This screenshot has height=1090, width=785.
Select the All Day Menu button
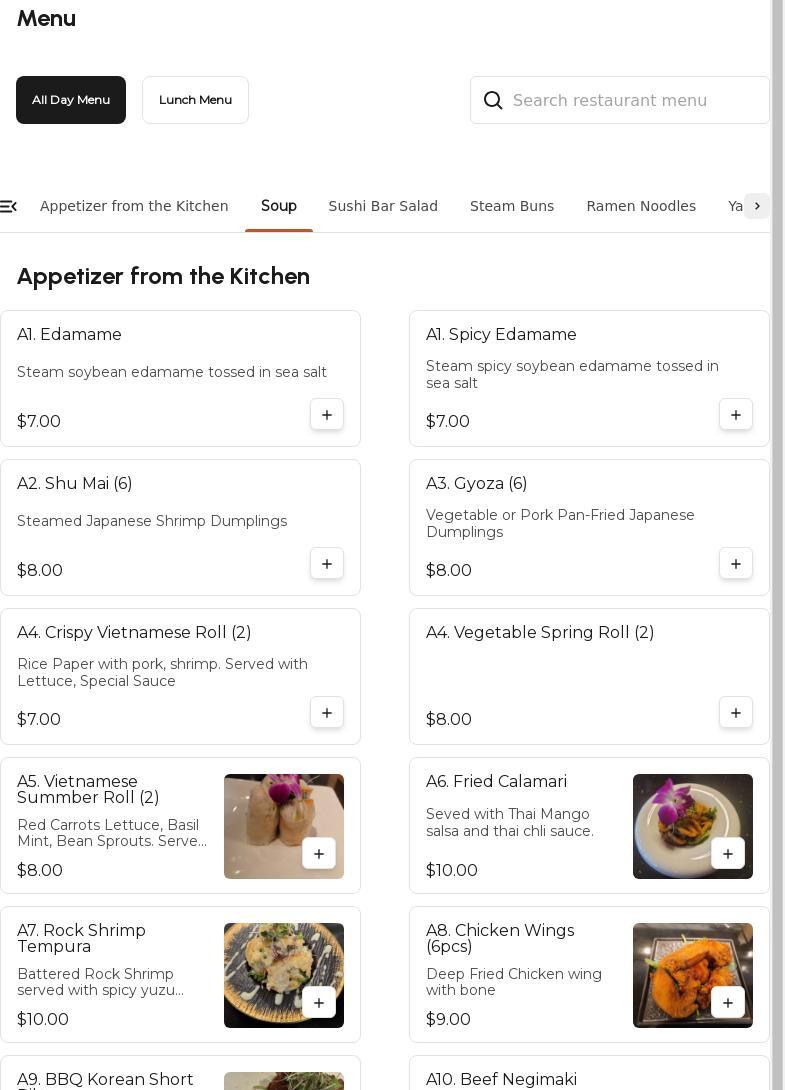(x=71, y=100)
